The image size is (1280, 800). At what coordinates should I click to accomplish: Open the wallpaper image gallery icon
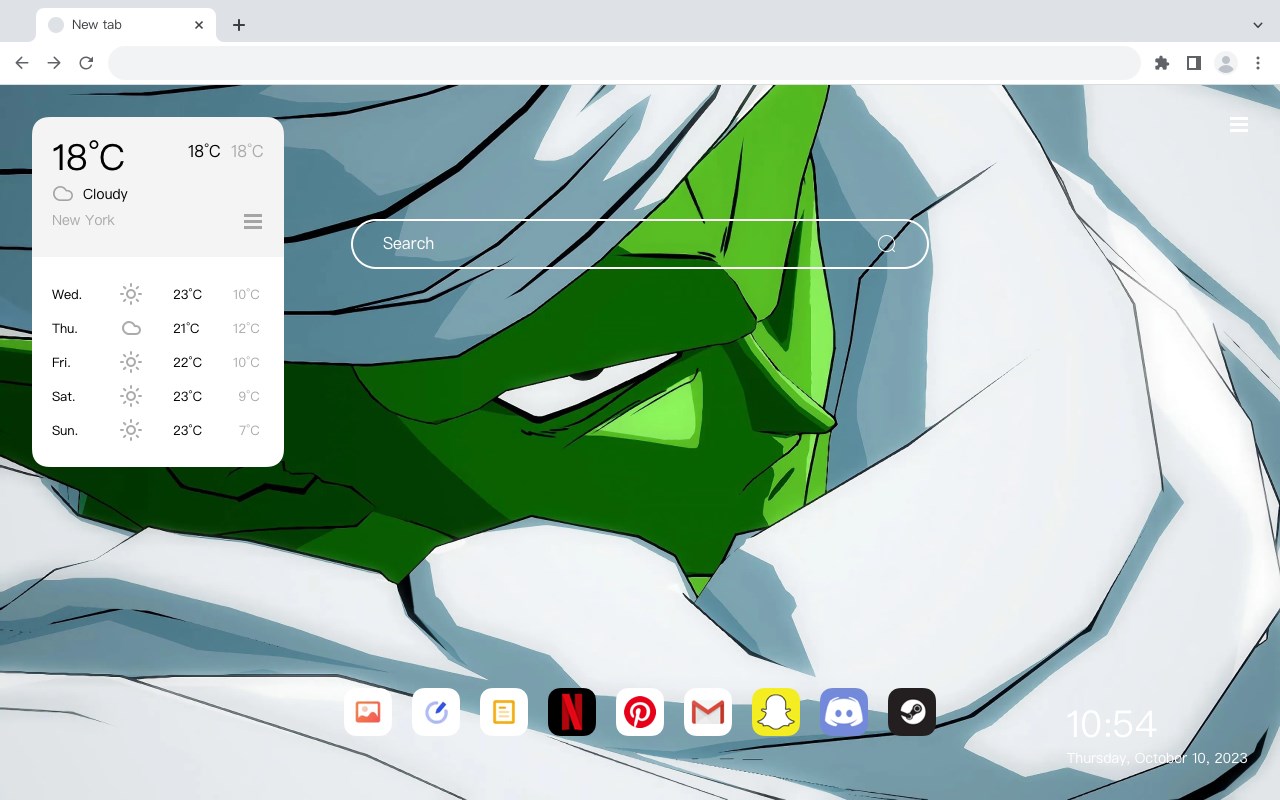coord(368,712)
